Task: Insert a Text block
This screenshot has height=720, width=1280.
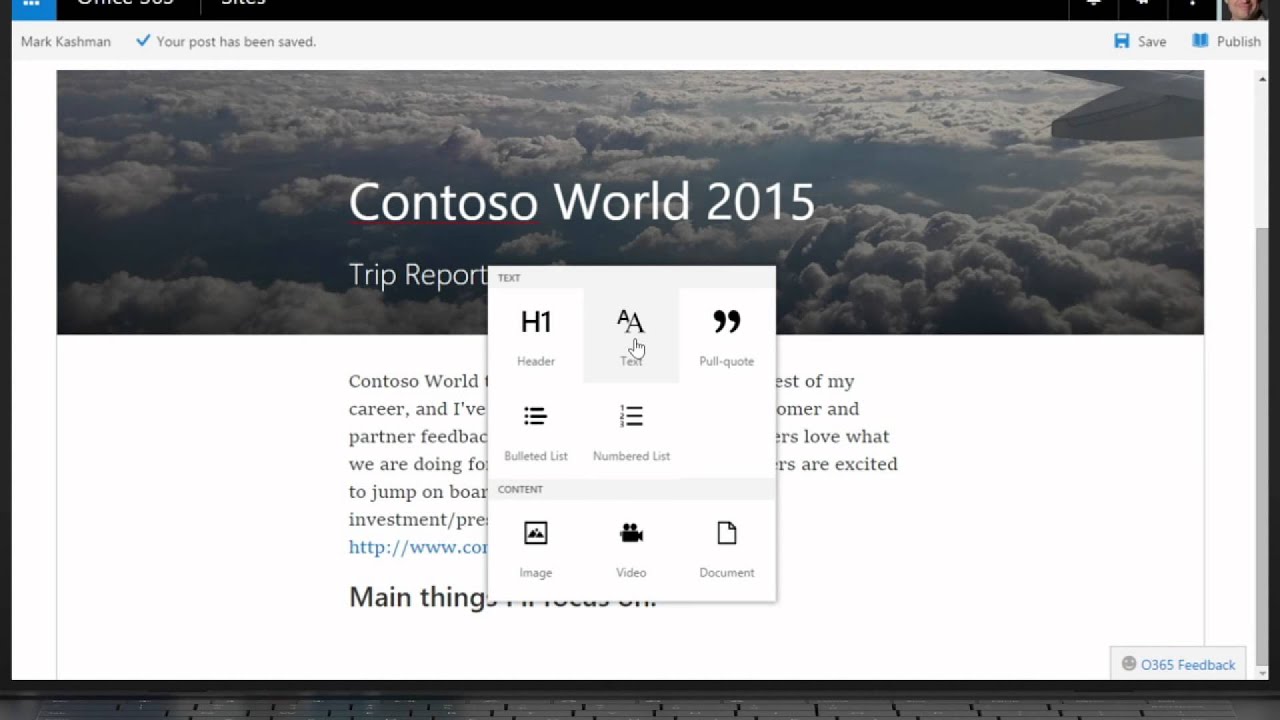Action: tap(631, 336)
